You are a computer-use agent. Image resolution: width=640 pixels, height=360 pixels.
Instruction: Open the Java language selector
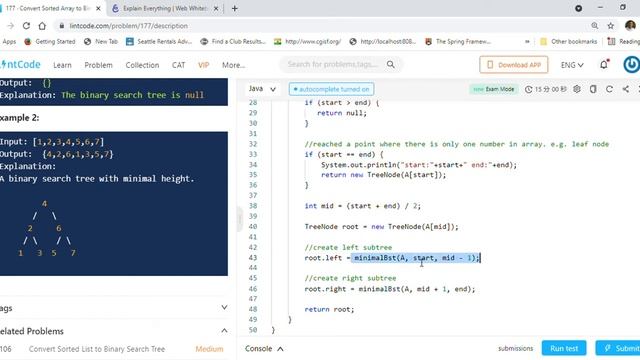(262, 89)
